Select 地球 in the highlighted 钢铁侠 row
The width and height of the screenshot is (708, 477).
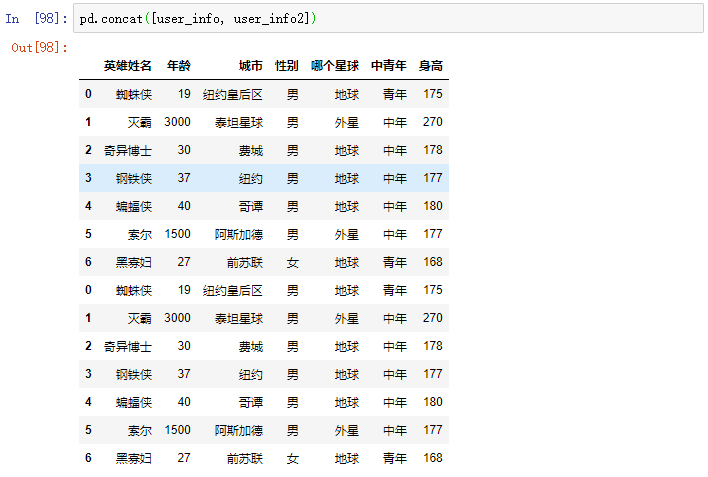(347, 178)
